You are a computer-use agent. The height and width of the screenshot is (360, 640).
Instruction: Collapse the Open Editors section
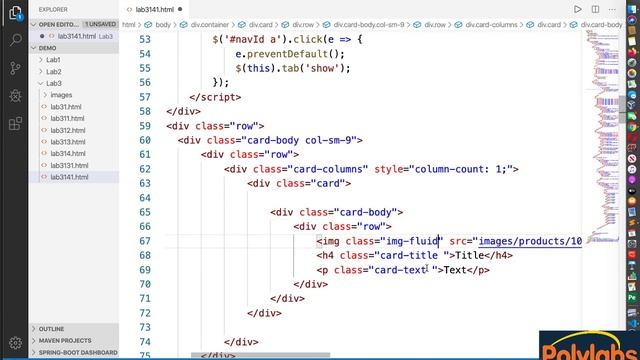click(33, 24)
